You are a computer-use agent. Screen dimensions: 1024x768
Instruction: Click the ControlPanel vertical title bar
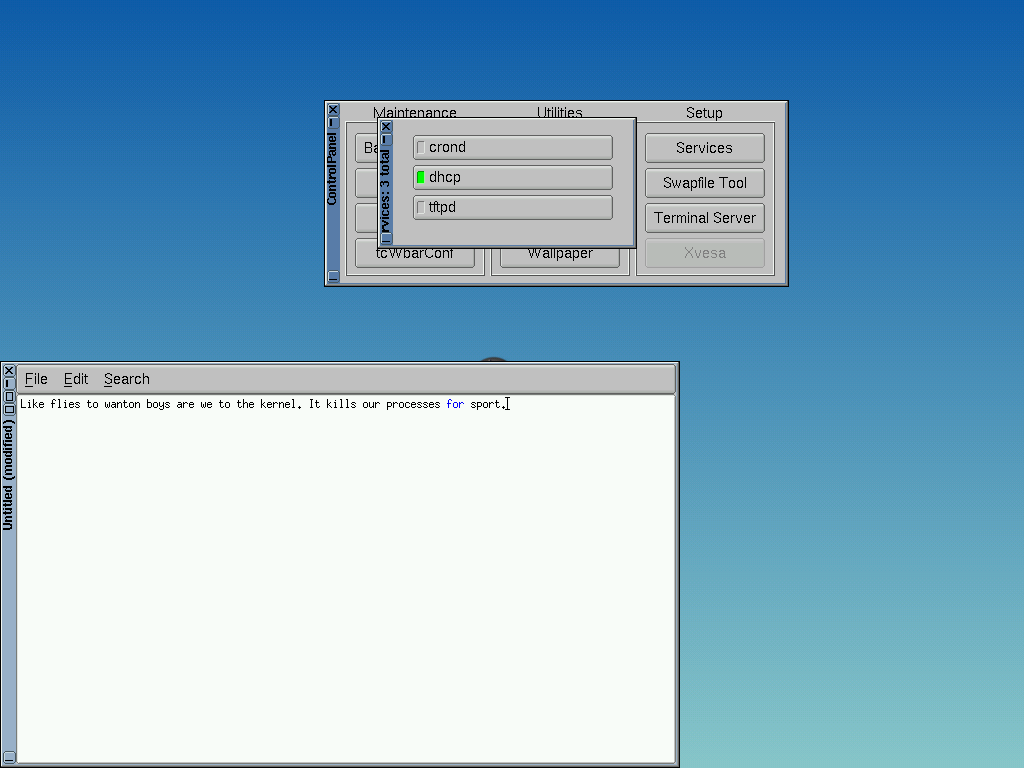[x=332, y=199]
